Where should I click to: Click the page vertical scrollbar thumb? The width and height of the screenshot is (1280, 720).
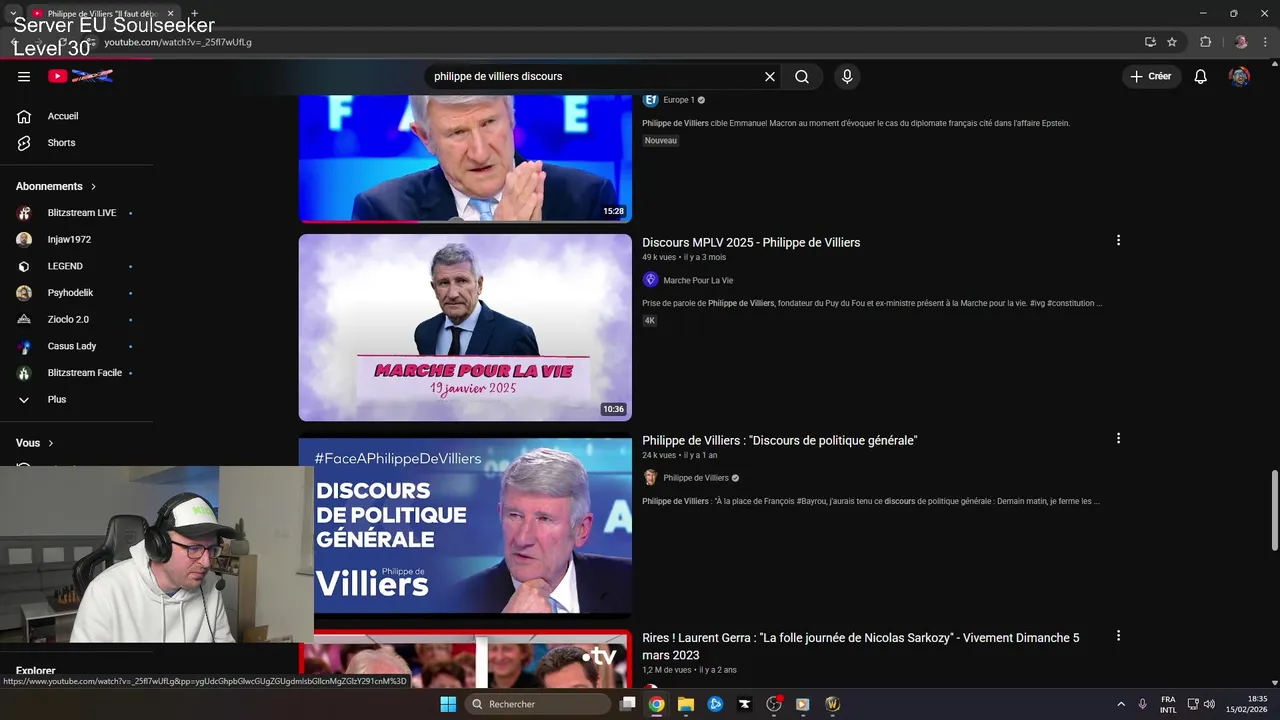tap(1274, 510)
